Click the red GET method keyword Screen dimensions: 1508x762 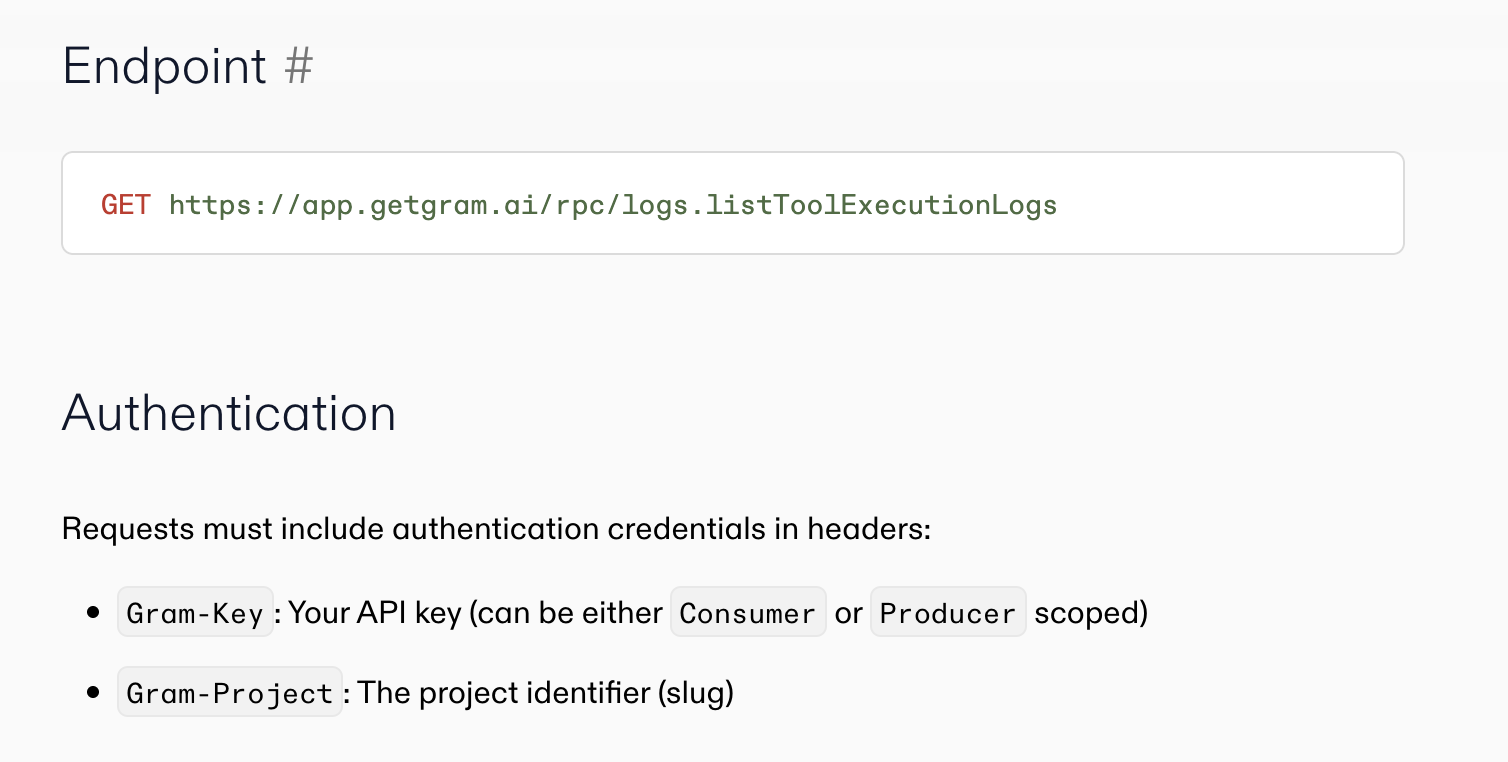(126, 206)
